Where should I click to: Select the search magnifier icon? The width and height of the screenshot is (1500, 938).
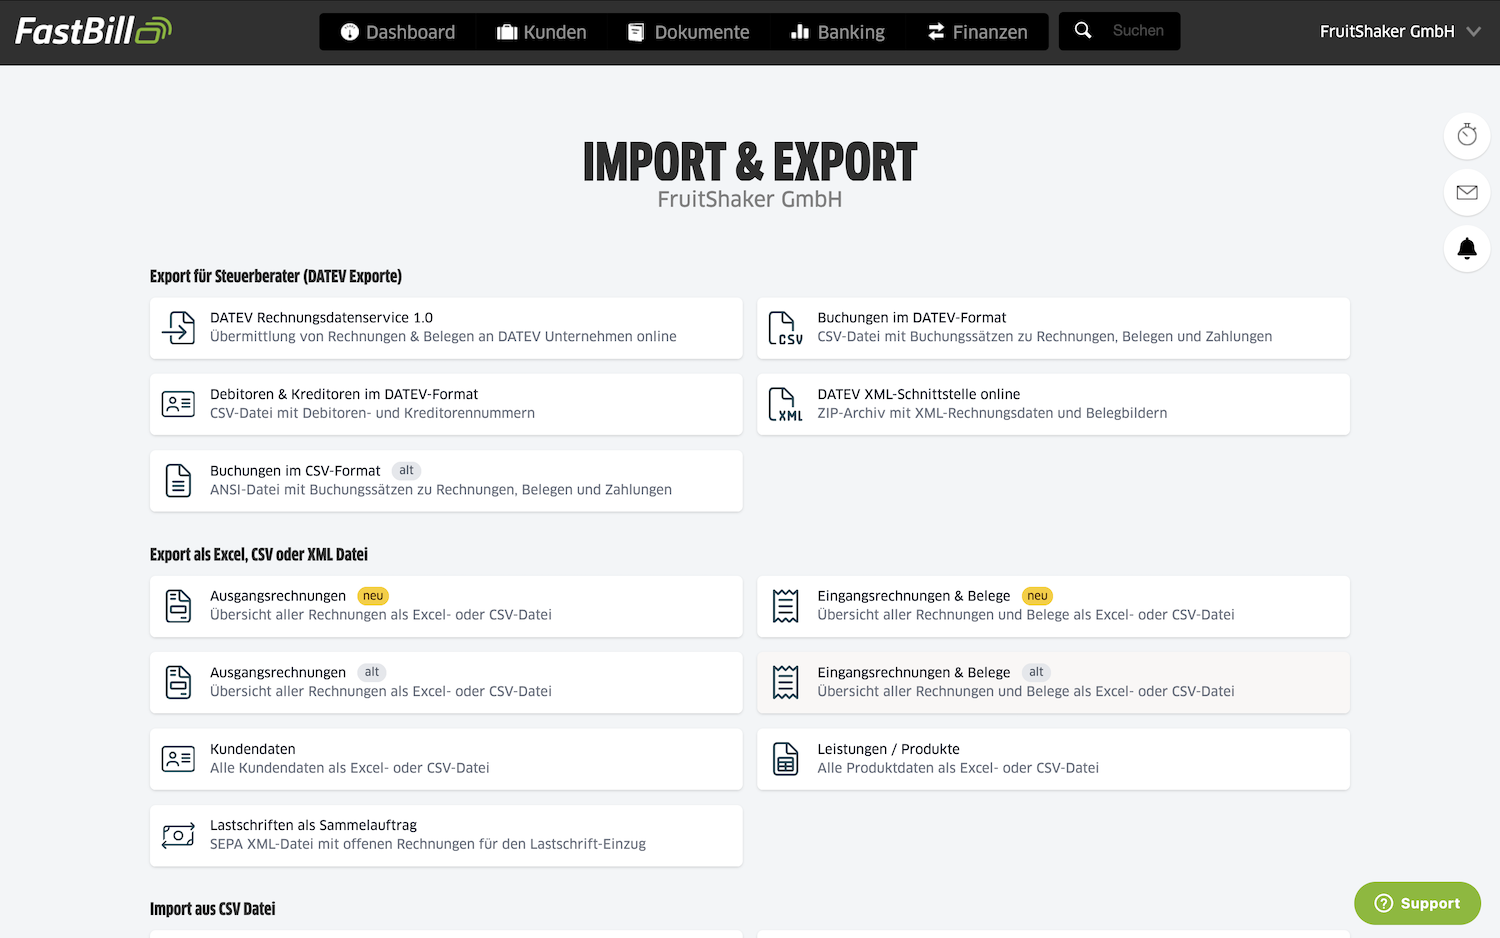[1083, 30]
